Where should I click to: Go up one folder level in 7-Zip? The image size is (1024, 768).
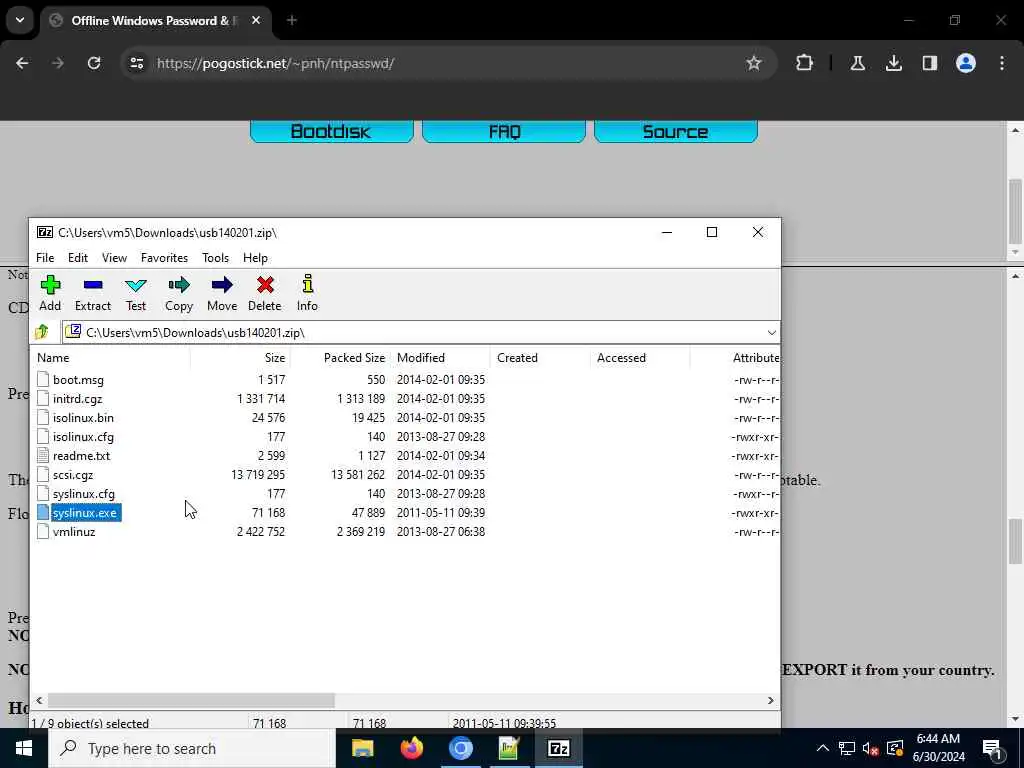(42, 332)
